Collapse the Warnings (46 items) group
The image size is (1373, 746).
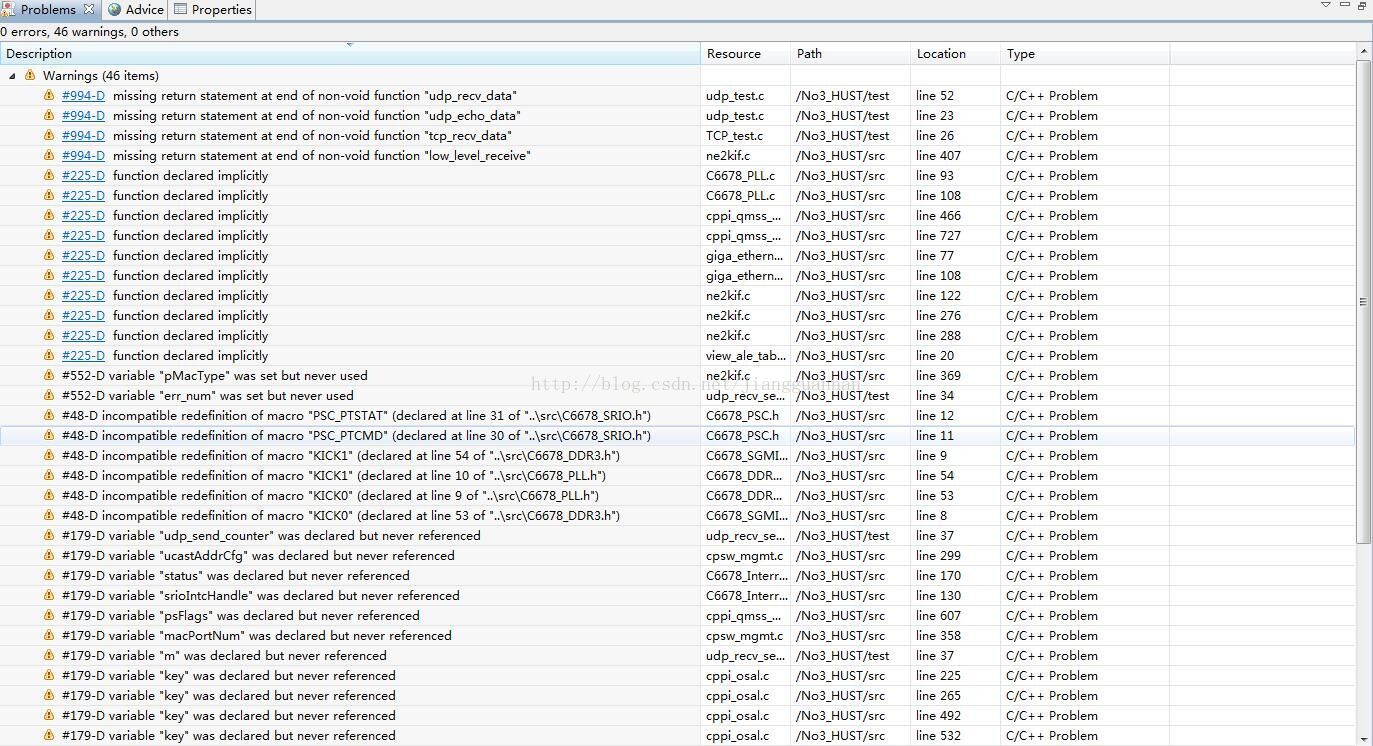(12, 76)
